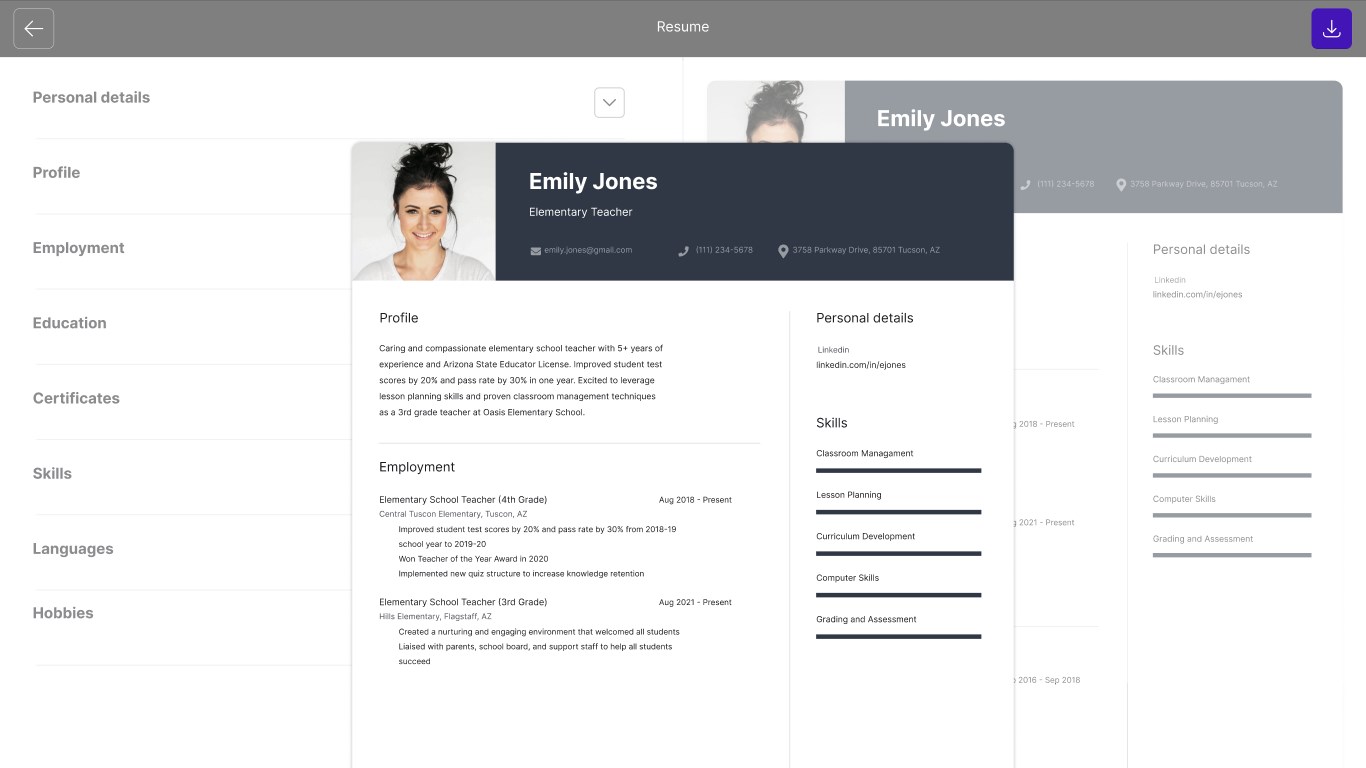Select the phone icon next to (111) 234-5678

684,251
